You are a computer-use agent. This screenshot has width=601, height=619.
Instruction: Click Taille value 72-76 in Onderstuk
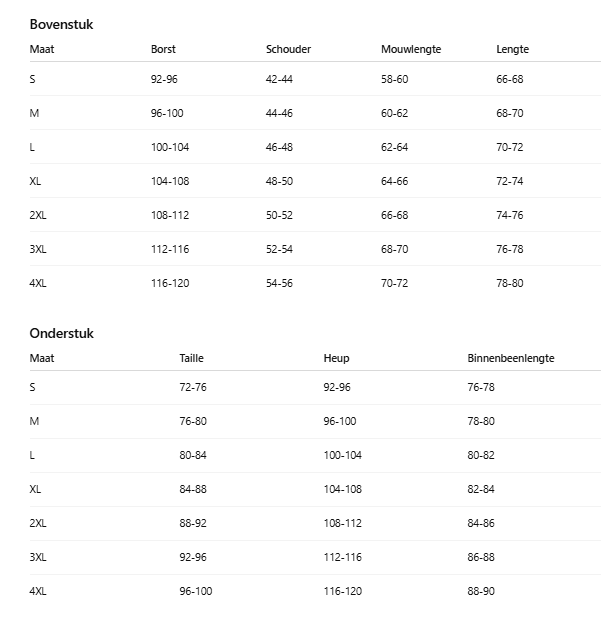pyautogui.click(x=193, y=387)
